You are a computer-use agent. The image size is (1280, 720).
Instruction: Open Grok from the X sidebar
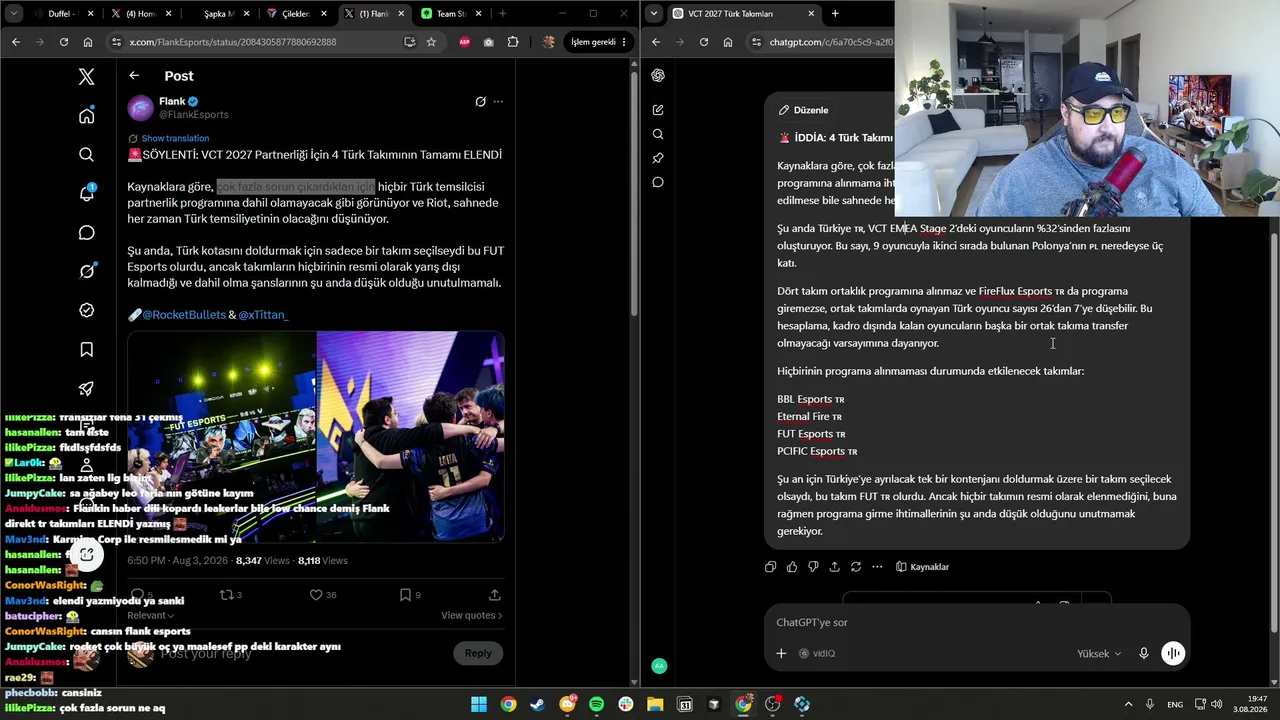[87, 271]
